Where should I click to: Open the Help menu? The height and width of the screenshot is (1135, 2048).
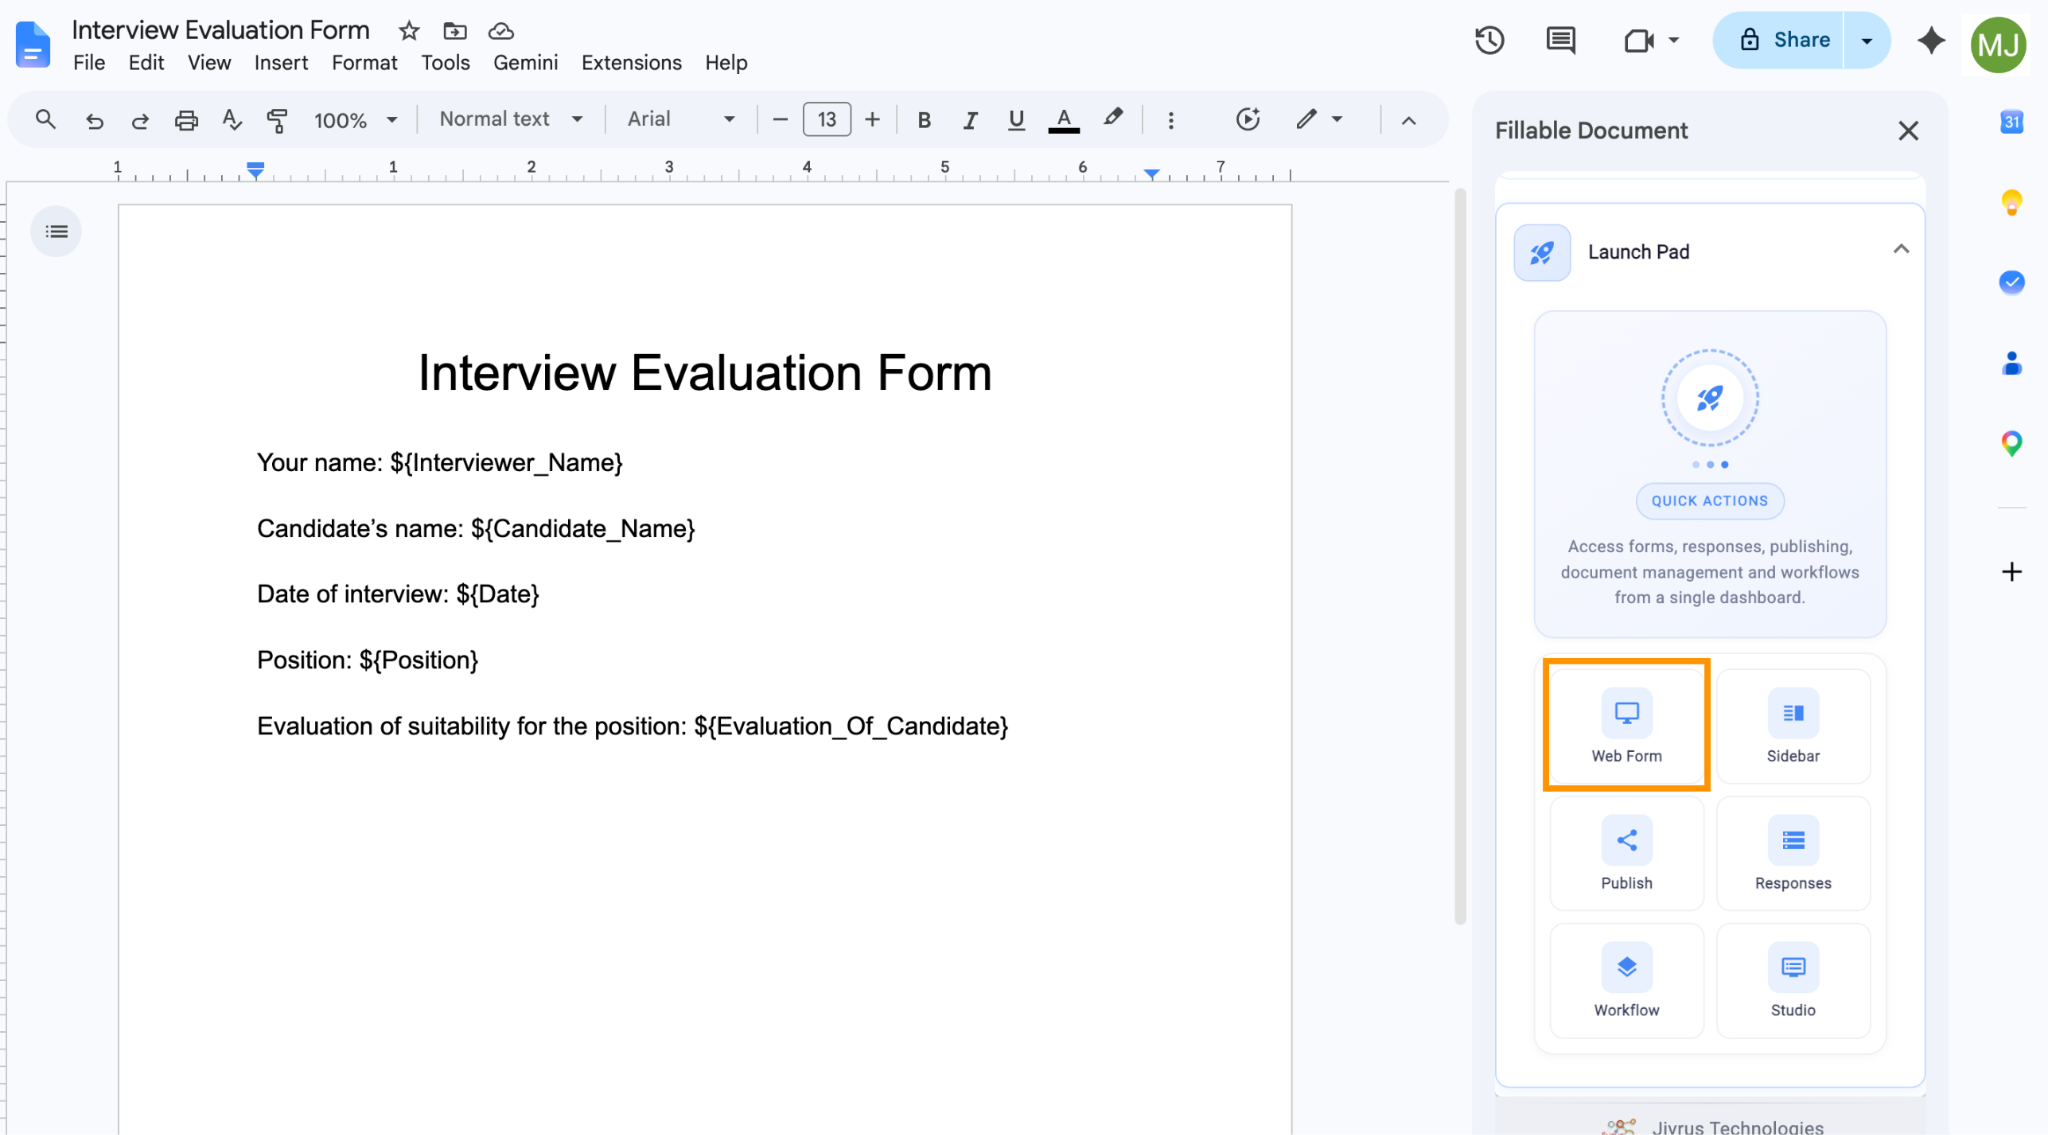click(726, 63)
